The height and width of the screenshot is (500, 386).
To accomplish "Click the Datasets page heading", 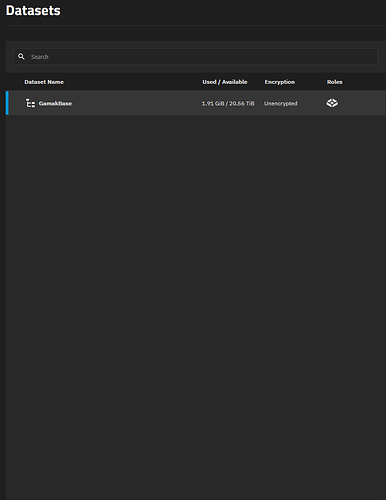I will tap(33, 10).
